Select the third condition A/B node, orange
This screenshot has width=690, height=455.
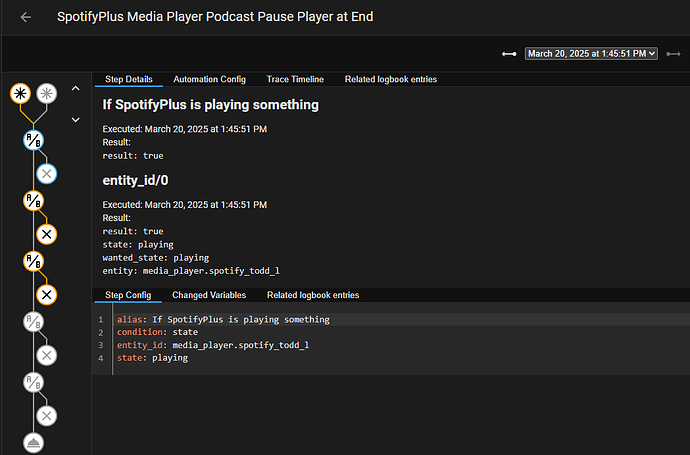(x=33, y=261)
